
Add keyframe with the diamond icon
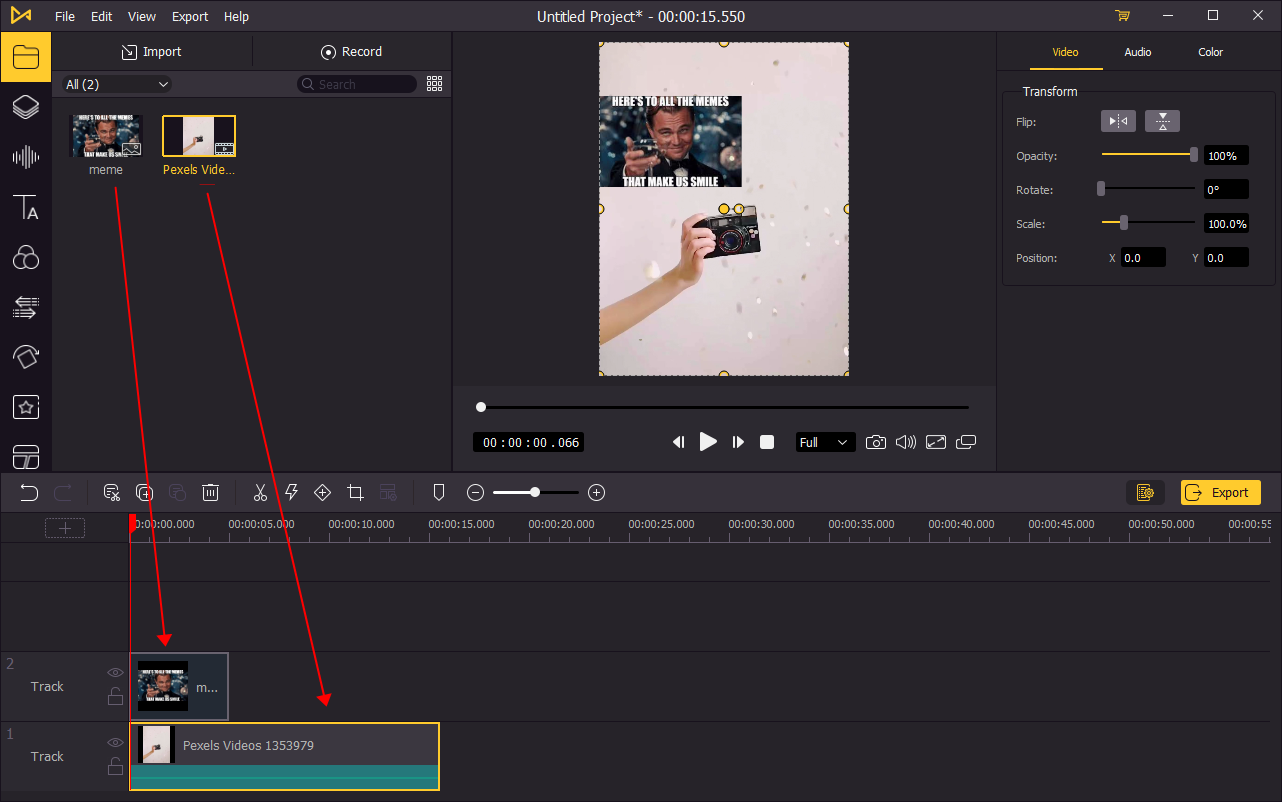pos(322,492)
